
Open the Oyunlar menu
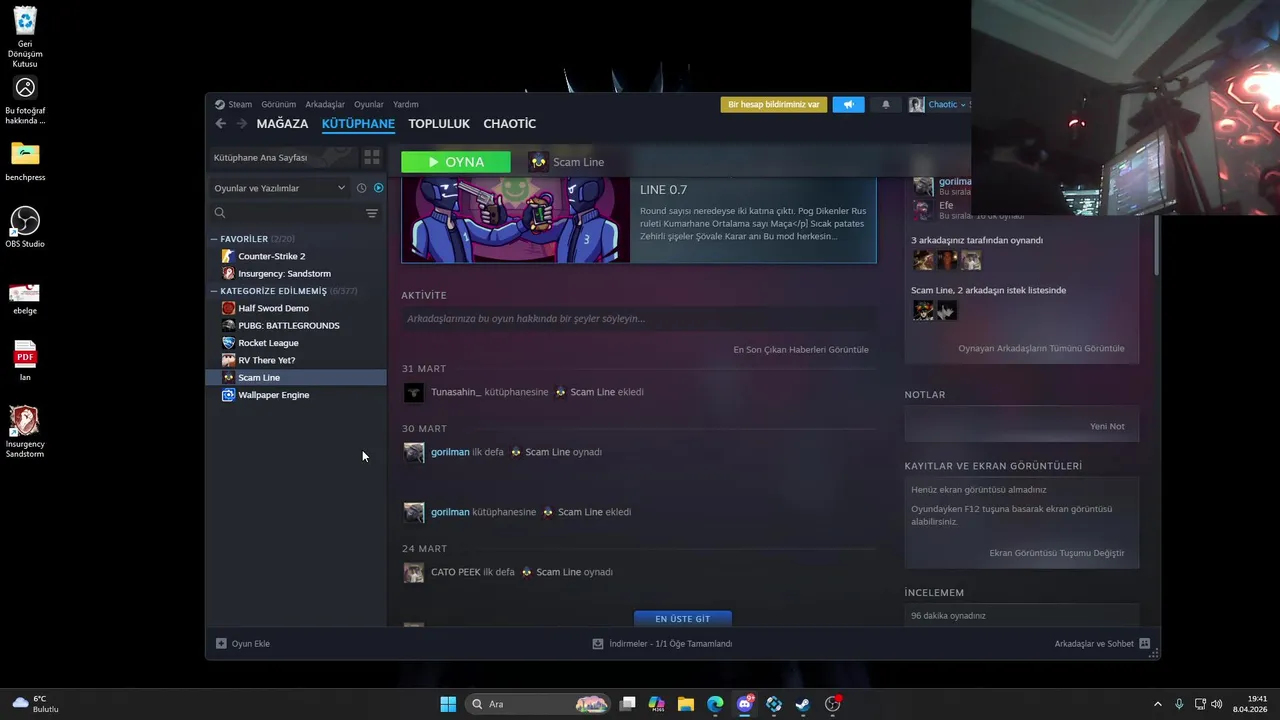pyautogui.click(x=369, y=104)
